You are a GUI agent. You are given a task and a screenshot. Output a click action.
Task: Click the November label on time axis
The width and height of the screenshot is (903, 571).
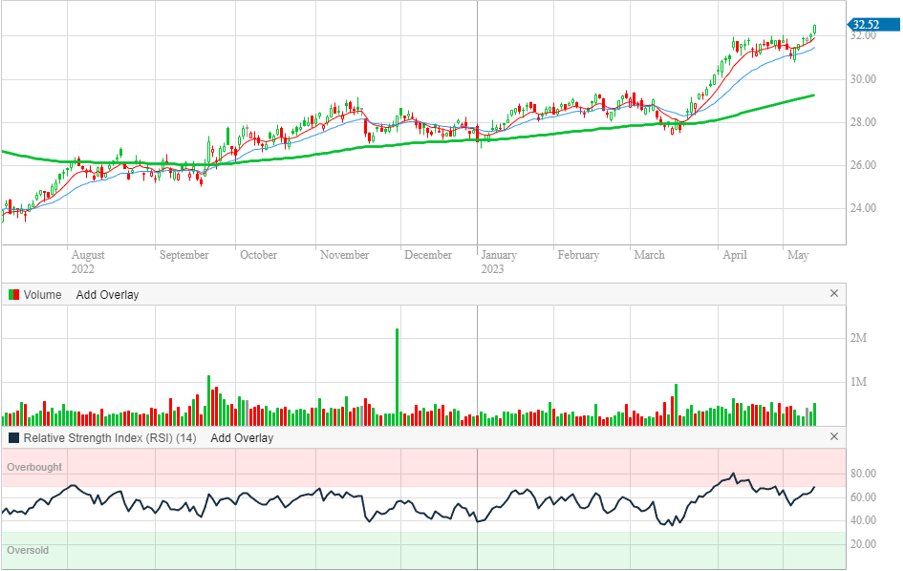pos(344,256)
